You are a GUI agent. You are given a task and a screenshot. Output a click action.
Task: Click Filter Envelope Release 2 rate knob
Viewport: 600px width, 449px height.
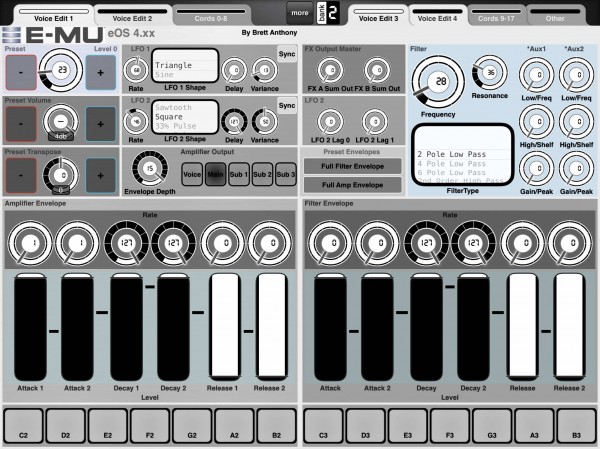pyautogui.click(x=569, y=243)
